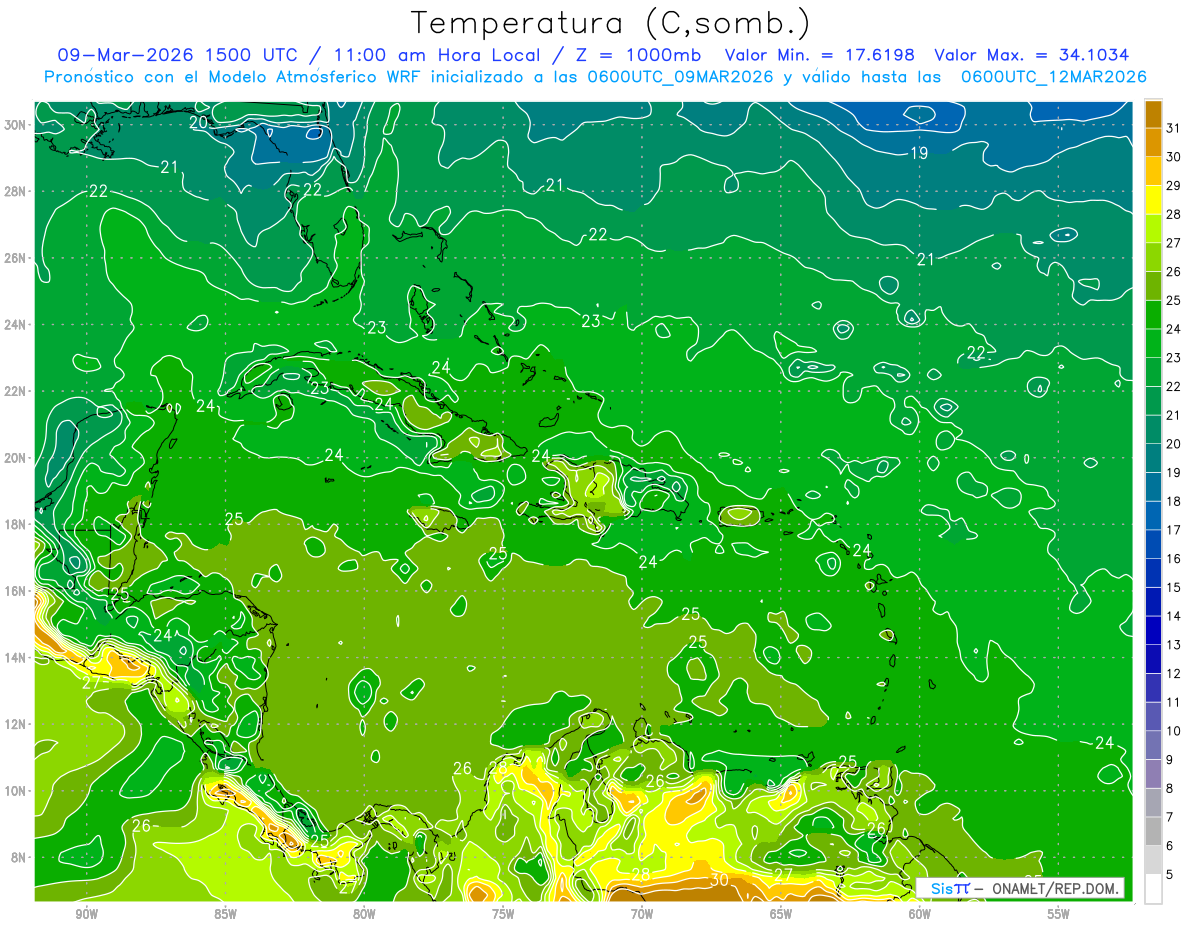Click the 28N latitude axis label
The width and height of the screenshot is (1200, 927).
point(15,191)
